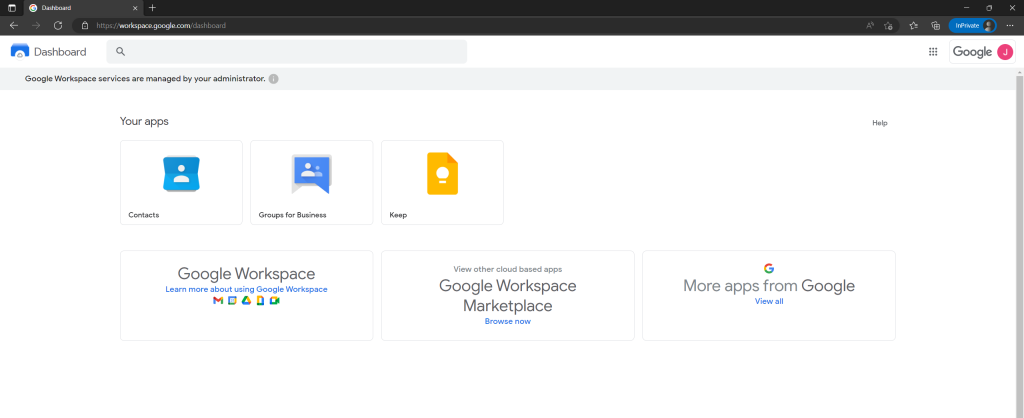
Task: Minimize the browser window
Action: 967,8
